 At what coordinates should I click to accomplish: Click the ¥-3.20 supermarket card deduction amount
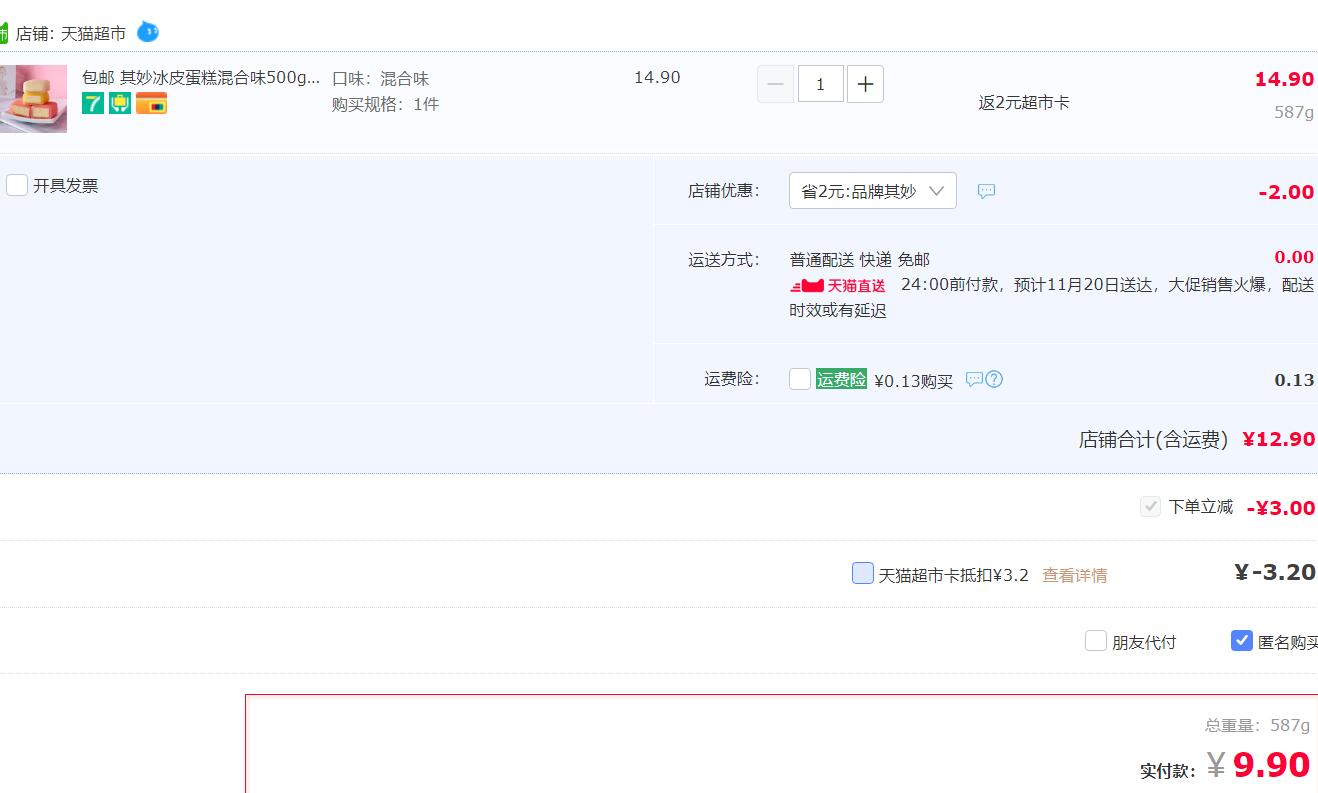pos(1275,572)
